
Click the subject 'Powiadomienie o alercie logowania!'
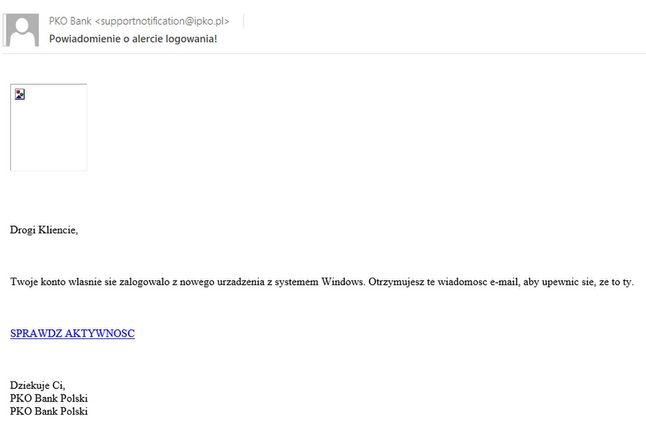(x=133, y=39)
